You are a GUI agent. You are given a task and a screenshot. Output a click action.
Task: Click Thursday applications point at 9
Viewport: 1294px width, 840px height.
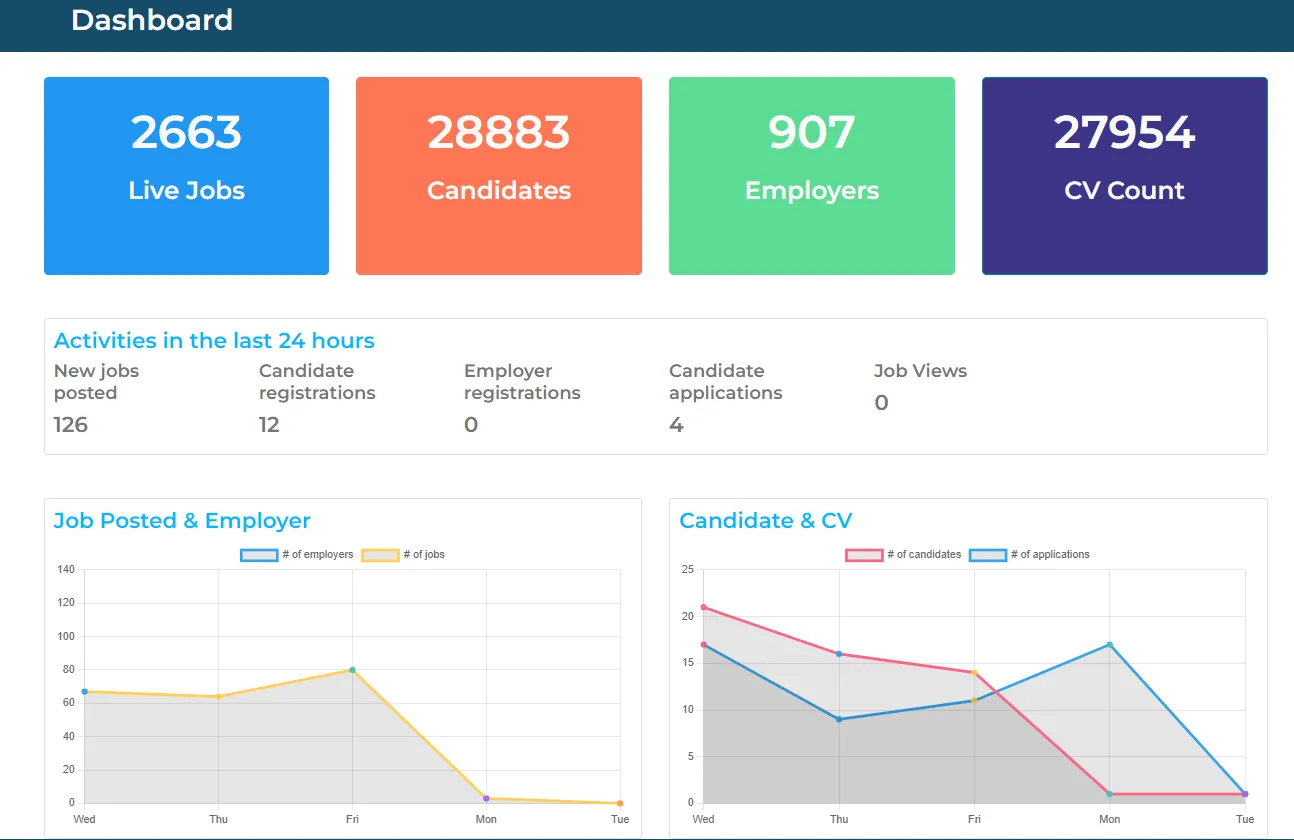tap(839, 719)
